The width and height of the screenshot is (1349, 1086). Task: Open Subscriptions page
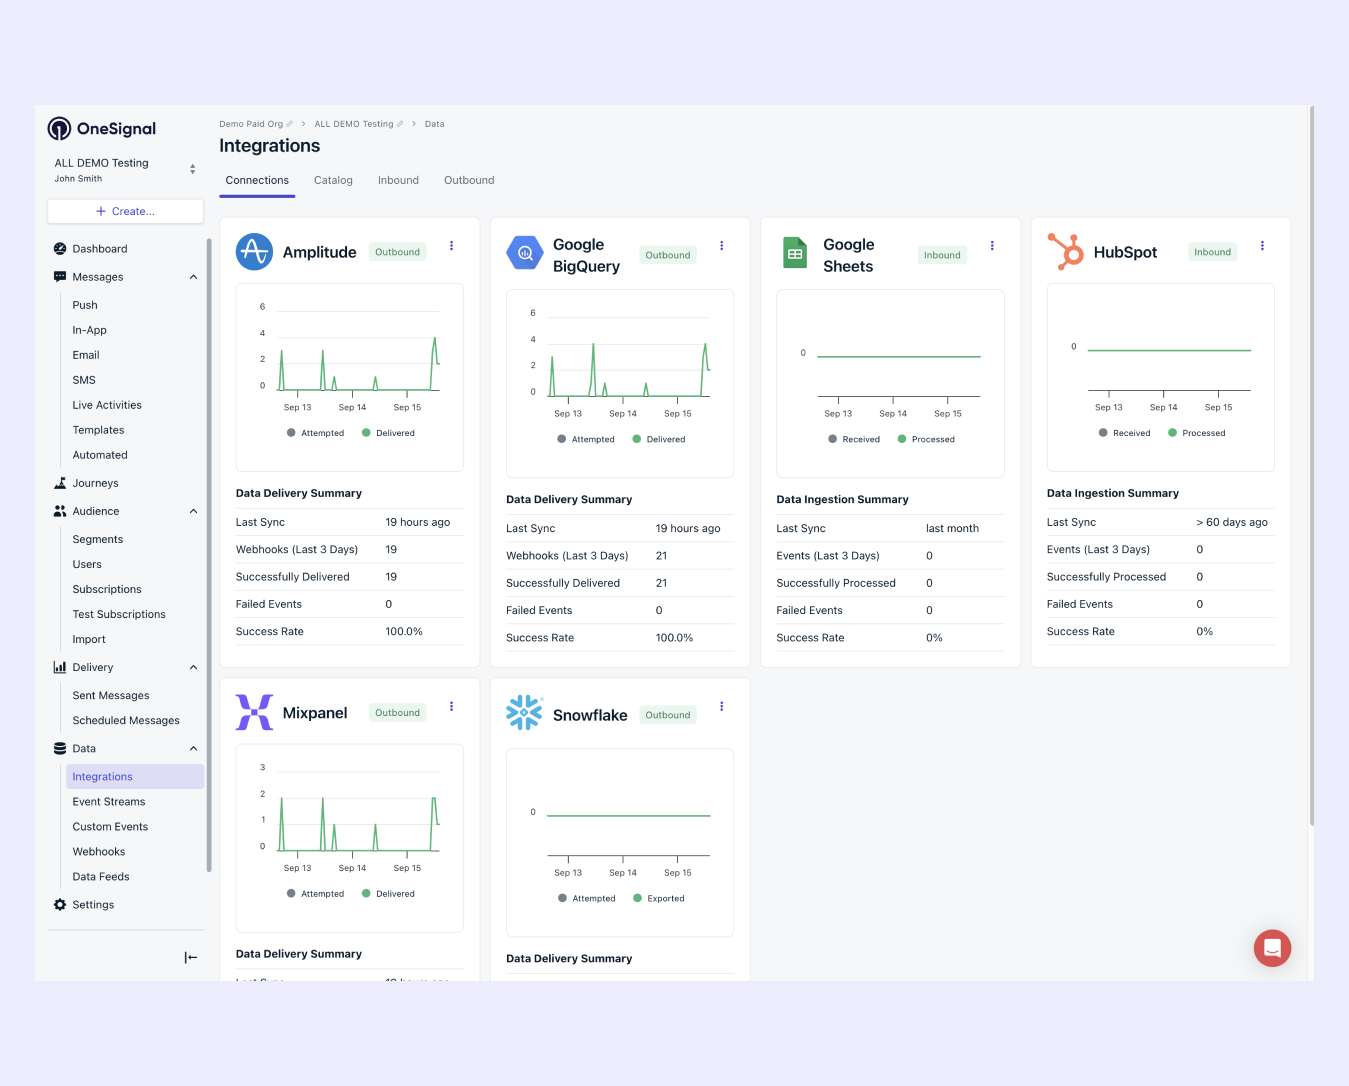point(107,589)
